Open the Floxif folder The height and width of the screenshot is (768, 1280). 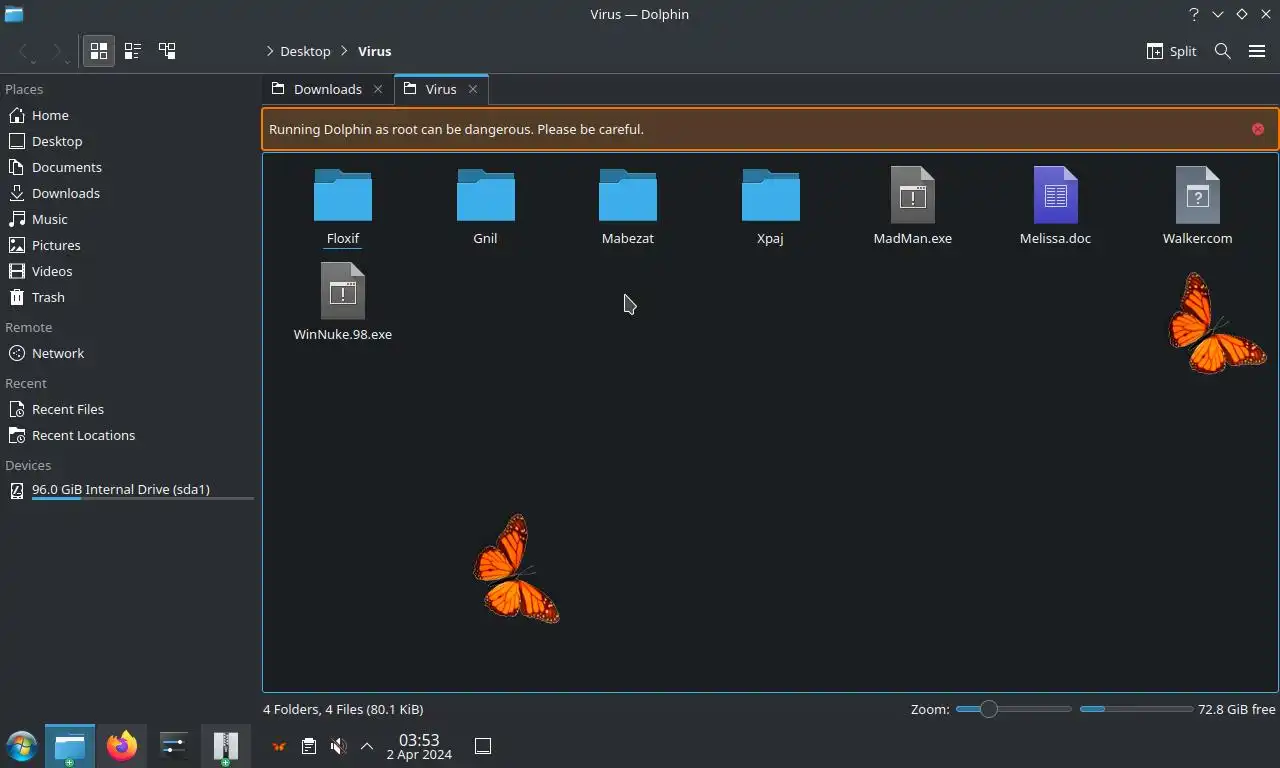[343, 207]
